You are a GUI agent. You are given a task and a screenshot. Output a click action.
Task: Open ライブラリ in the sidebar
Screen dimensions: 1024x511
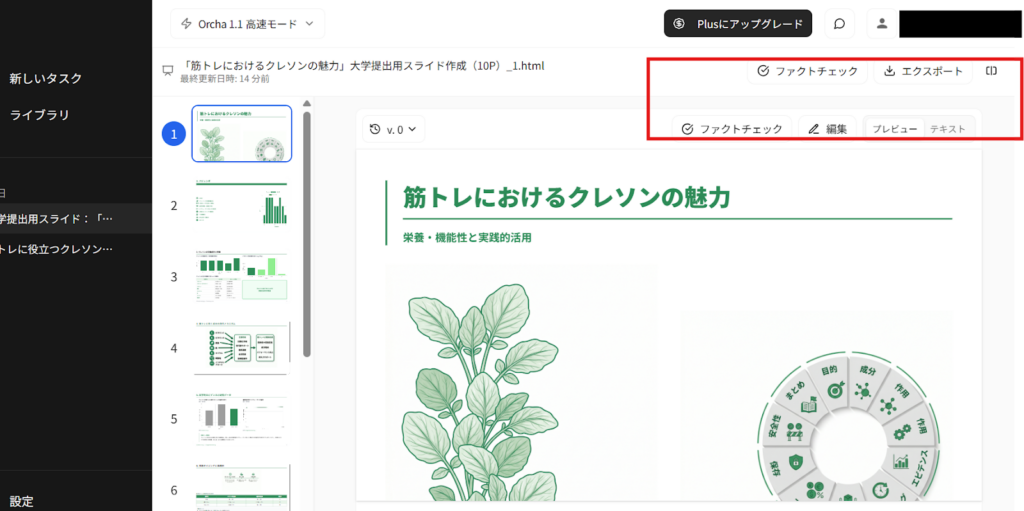click(x=40, y=115)
